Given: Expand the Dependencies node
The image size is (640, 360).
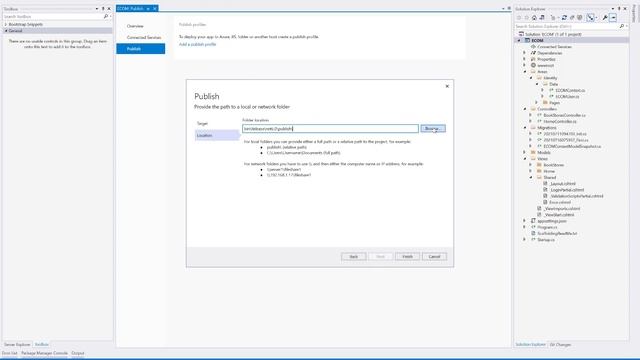Looking at the screenshot, I should coord(525,53).
